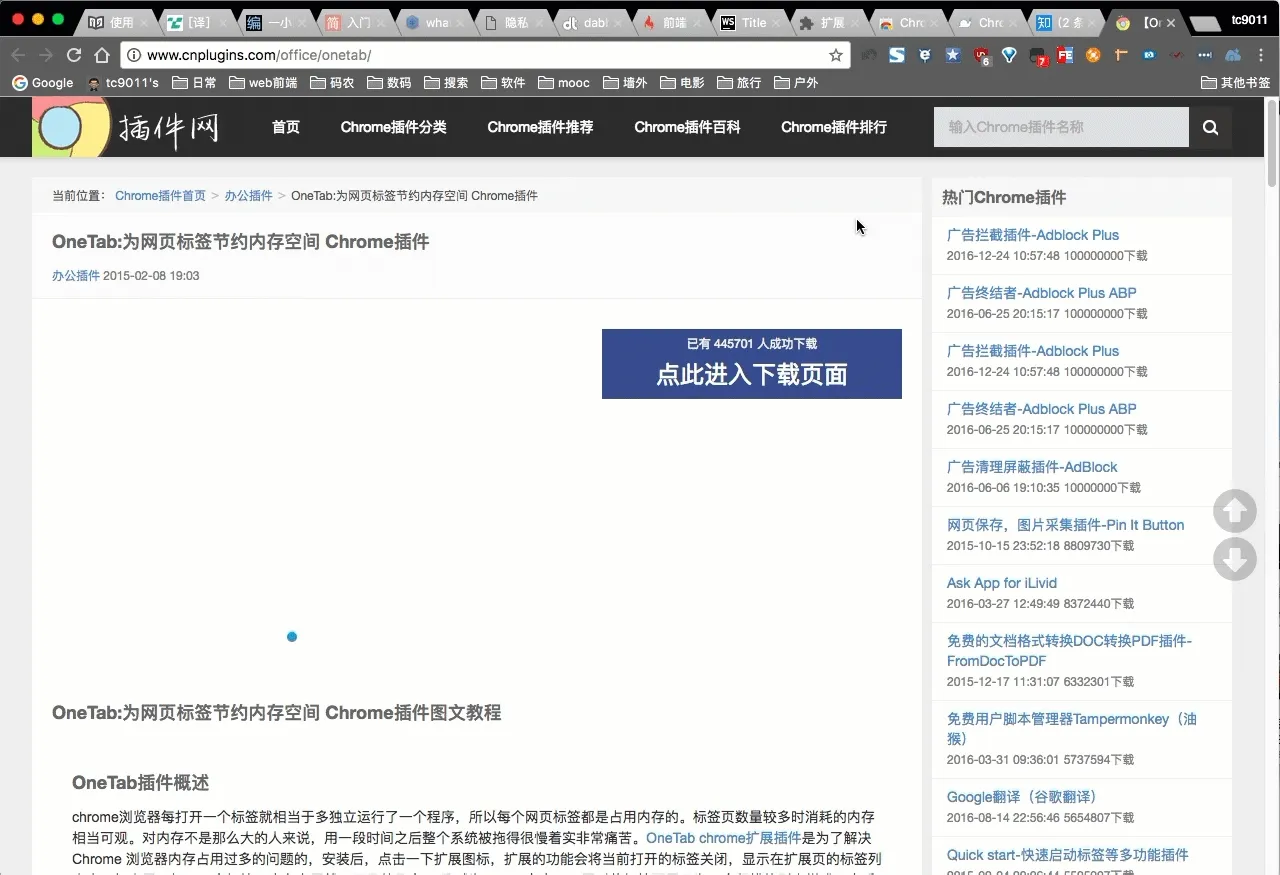The height and width of the screenshot is (875, 1280).
Task: Bookmark this page with the star icon
Action: pos(836,55)
